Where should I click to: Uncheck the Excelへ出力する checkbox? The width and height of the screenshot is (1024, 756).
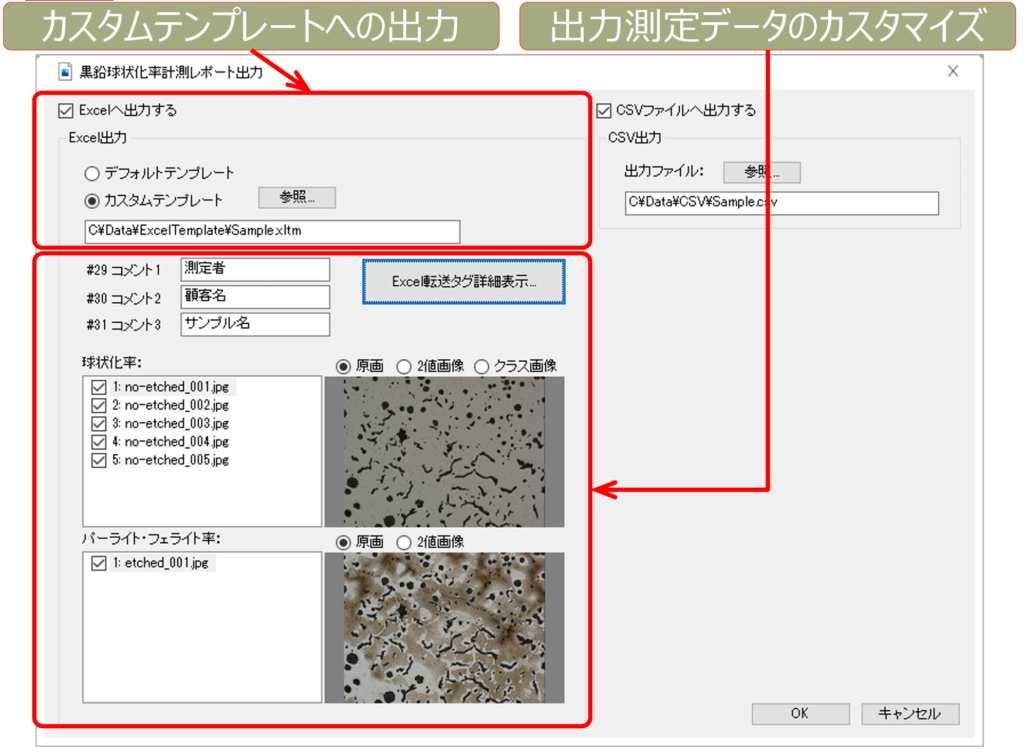pos(67,110)
